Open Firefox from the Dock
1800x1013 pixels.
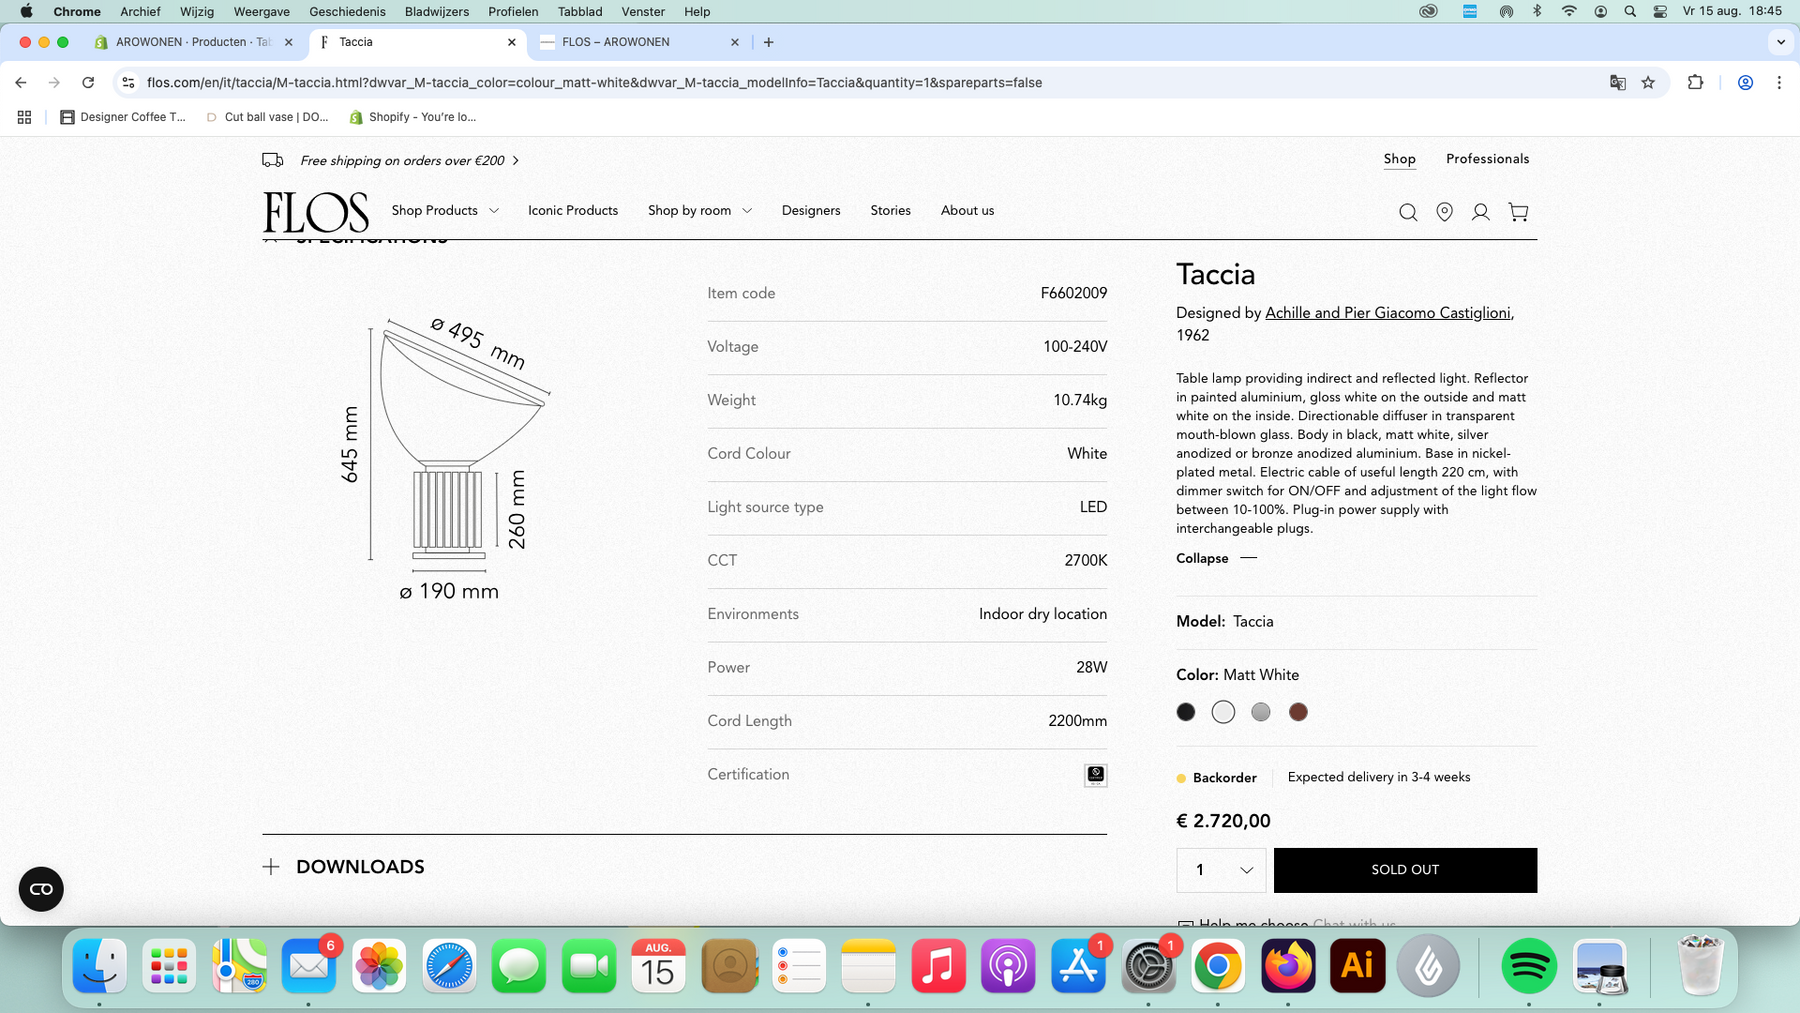pos(1288,966)
